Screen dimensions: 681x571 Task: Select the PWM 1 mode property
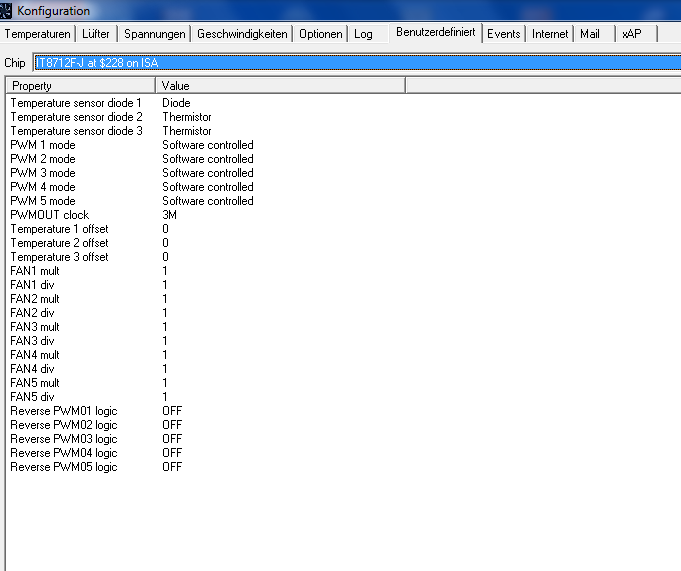point(43,145)
